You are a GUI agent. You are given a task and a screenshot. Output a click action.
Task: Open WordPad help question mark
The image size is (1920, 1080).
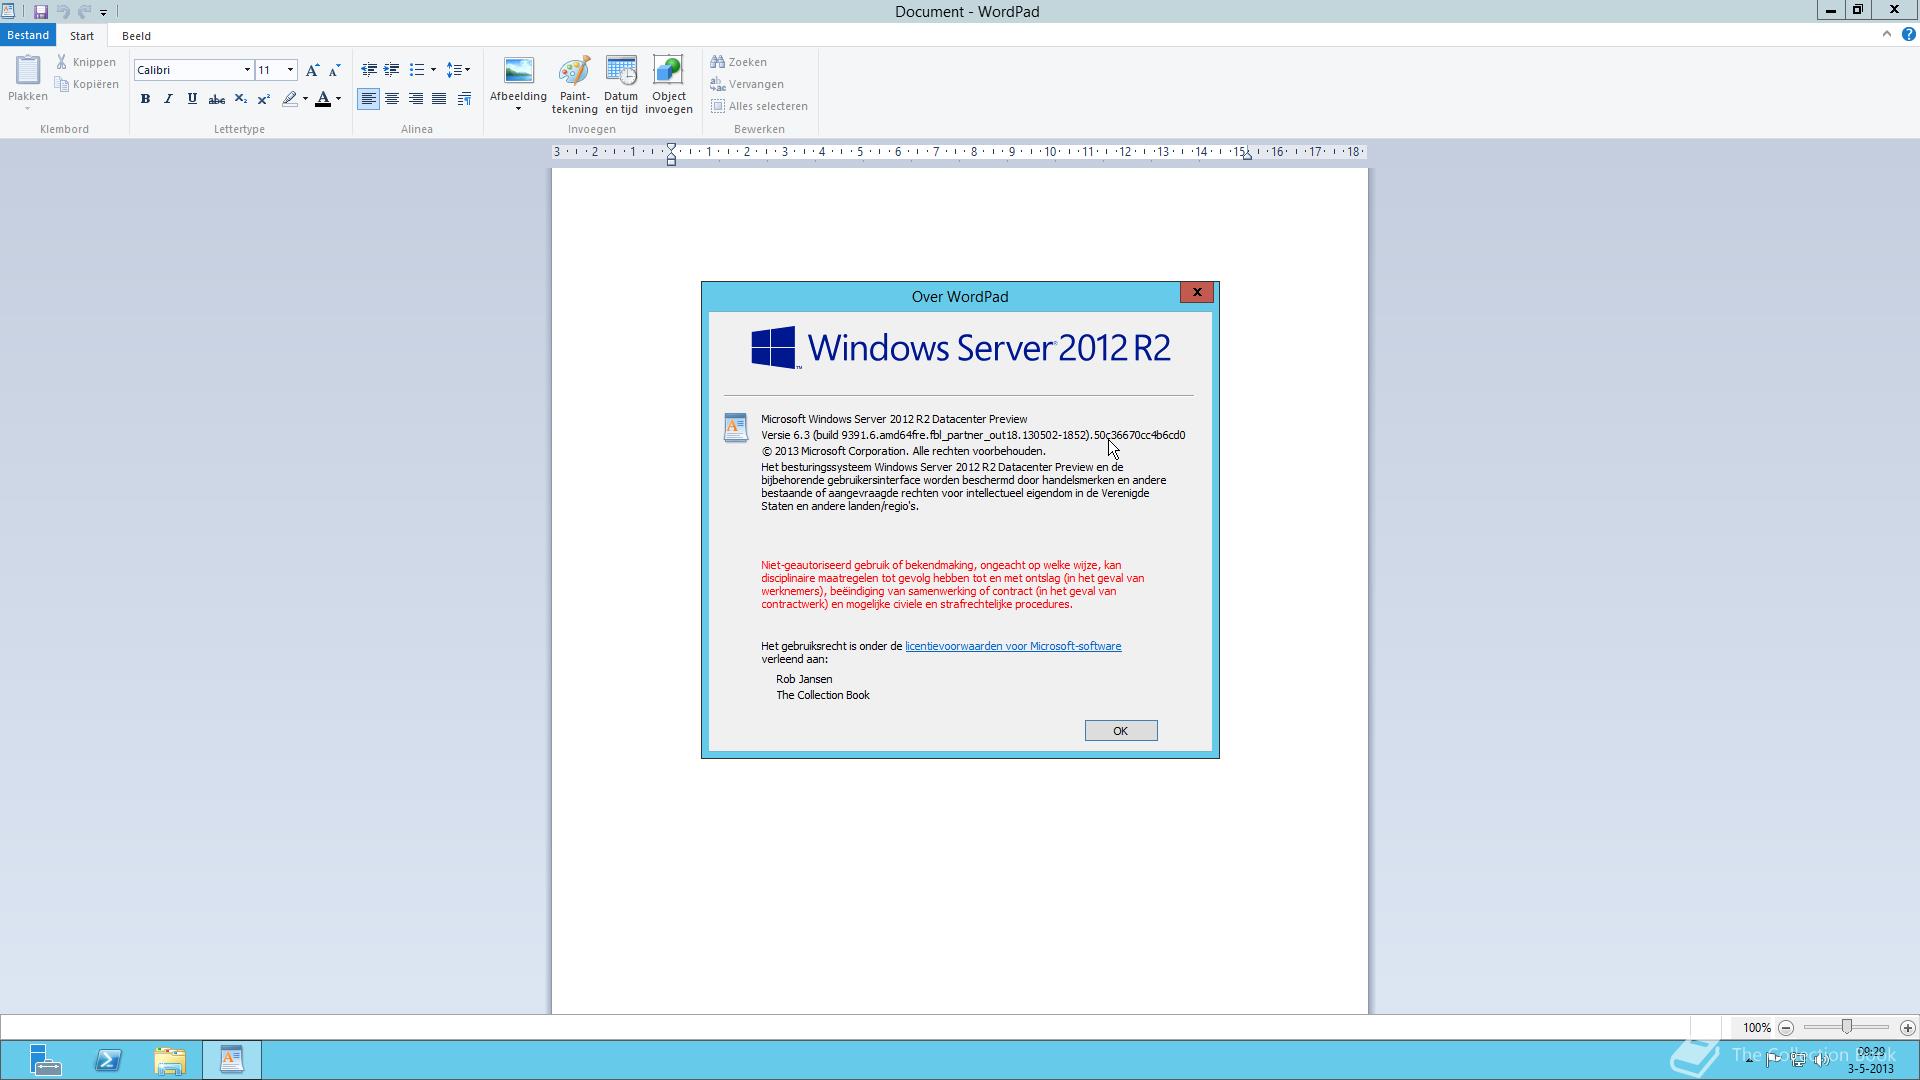[1908, 34]
